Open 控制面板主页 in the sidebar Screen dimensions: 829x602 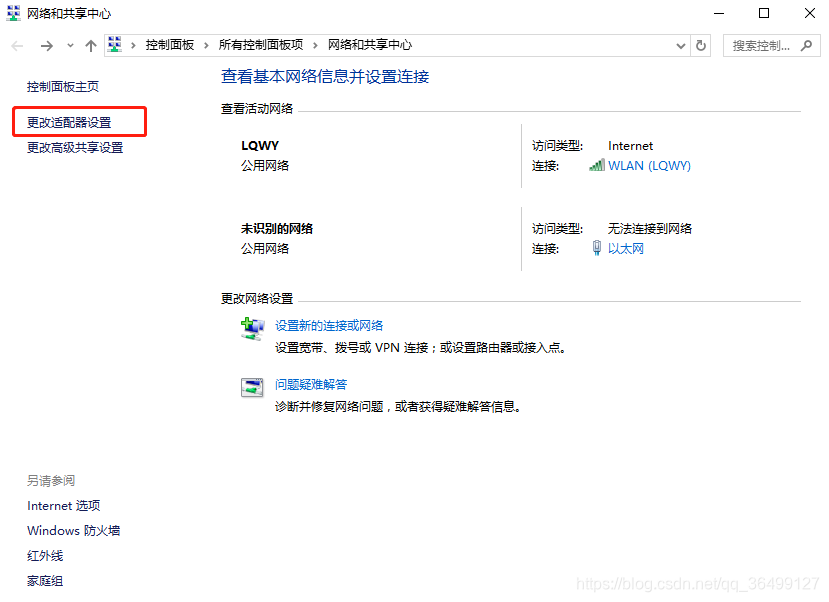63,87
